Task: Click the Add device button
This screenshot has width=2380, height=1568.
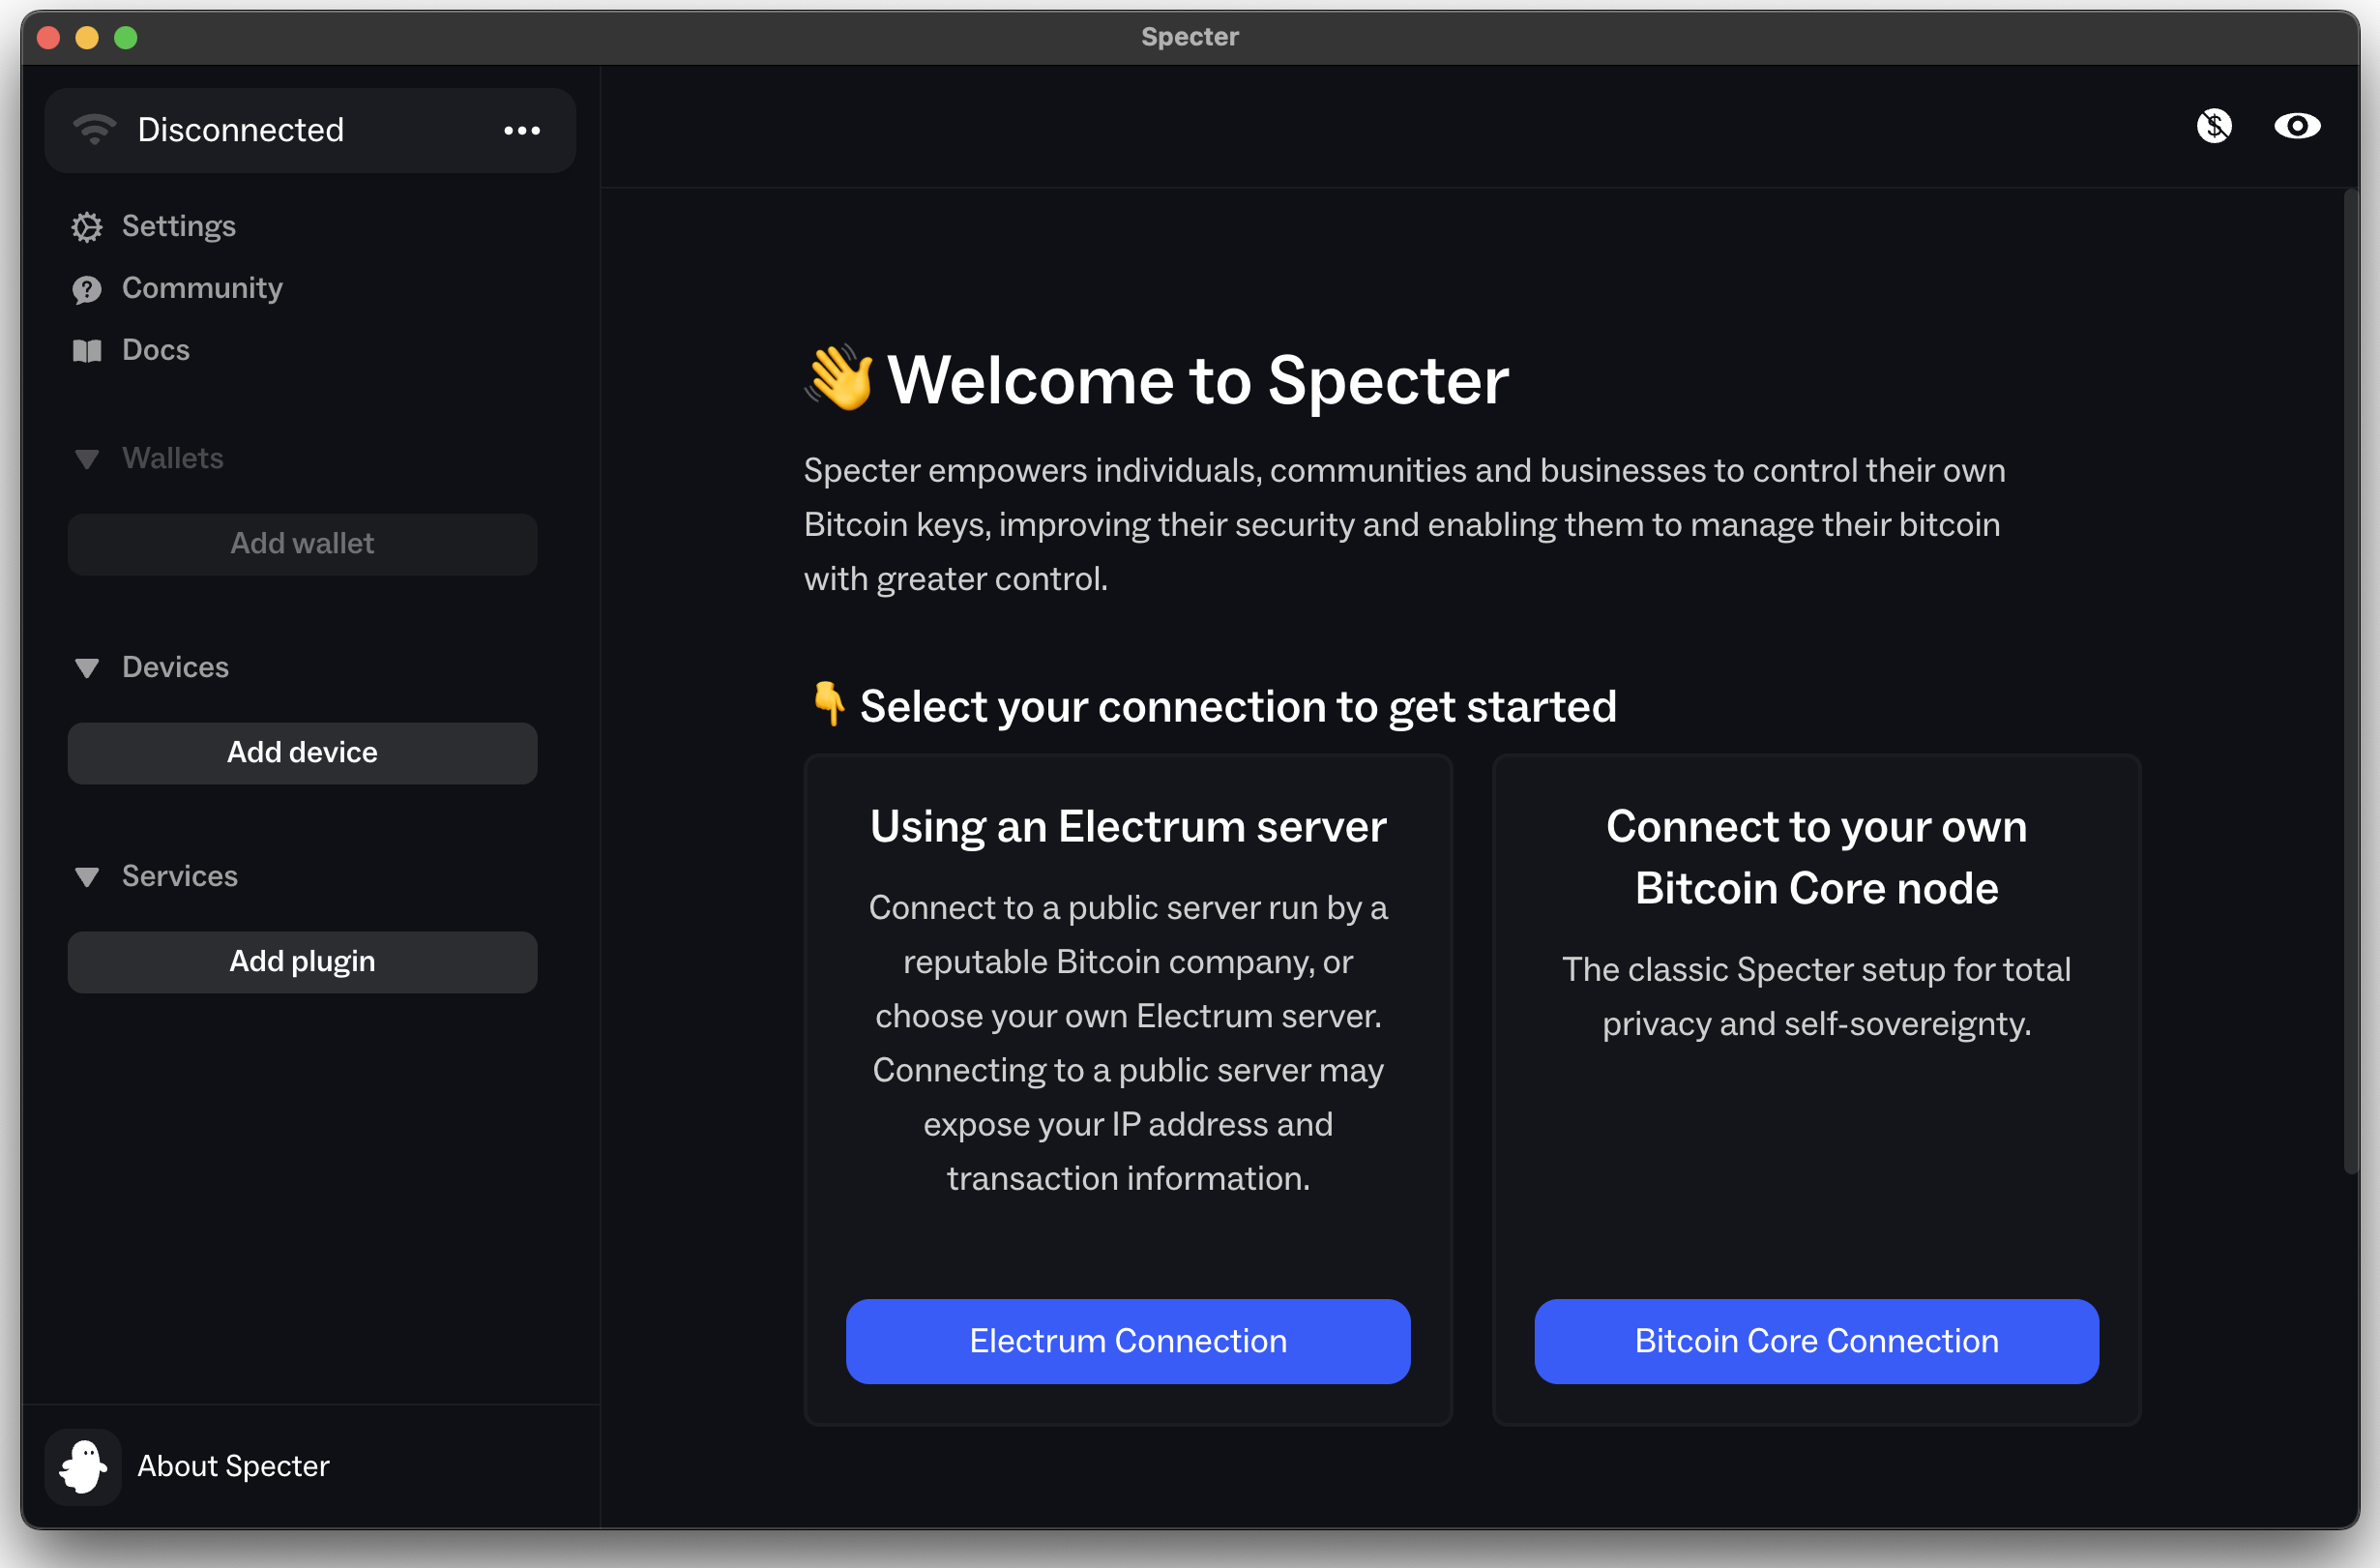Action: [x=302, y=753]
